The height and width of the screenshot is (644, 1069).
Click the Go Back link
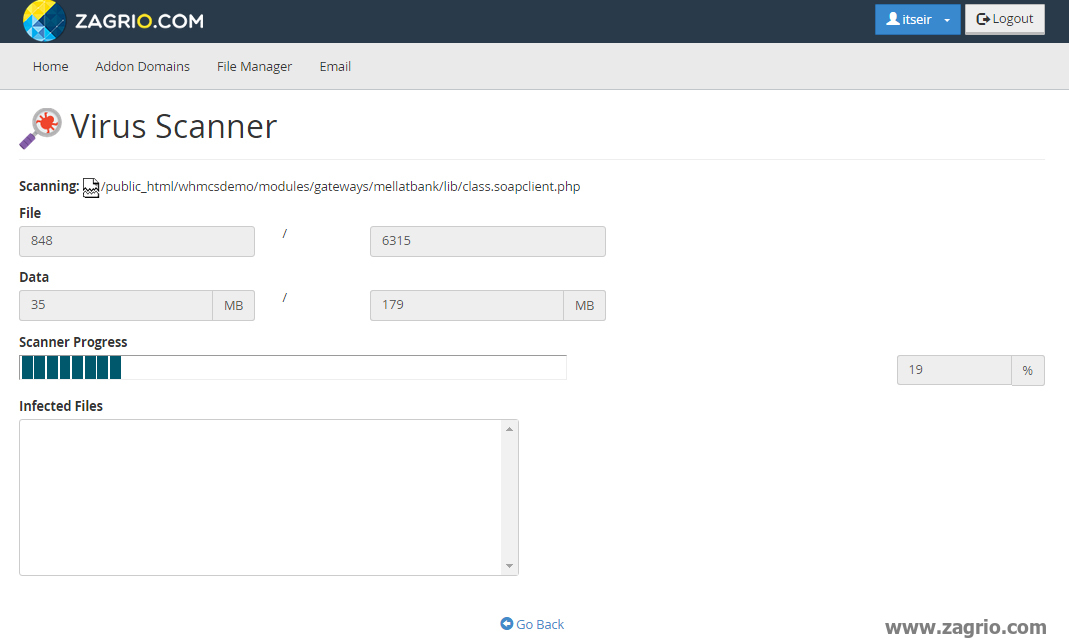(540, 624)
